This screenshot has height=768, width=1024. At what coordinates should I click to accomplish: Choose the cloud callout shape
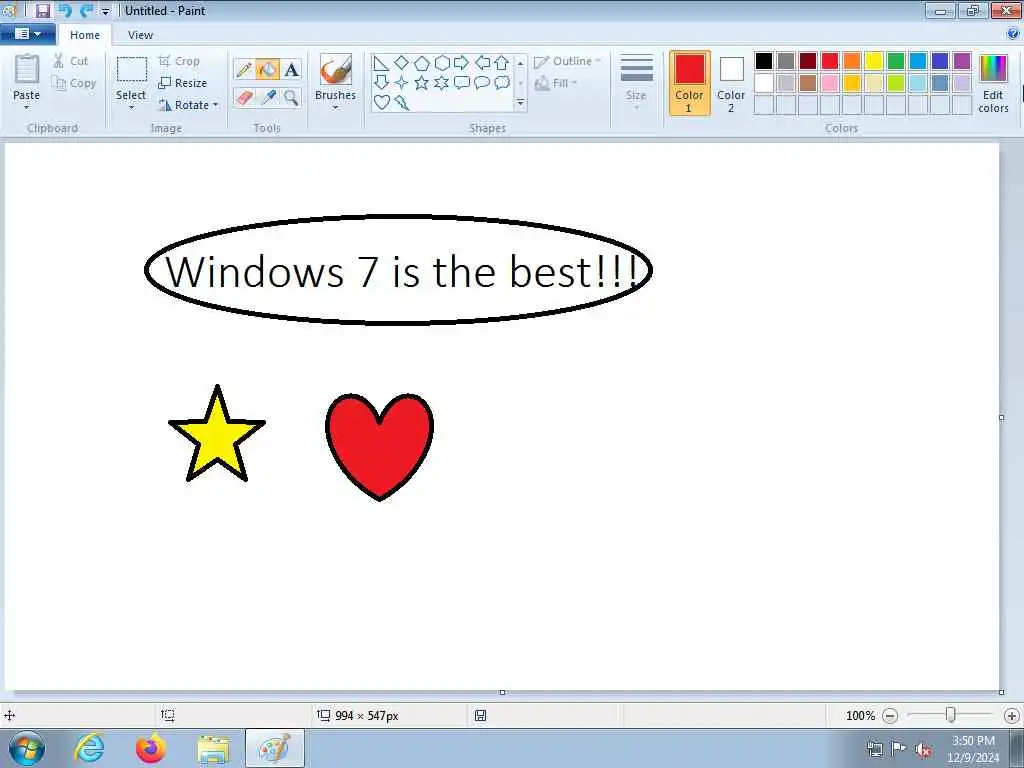point(502,82)
